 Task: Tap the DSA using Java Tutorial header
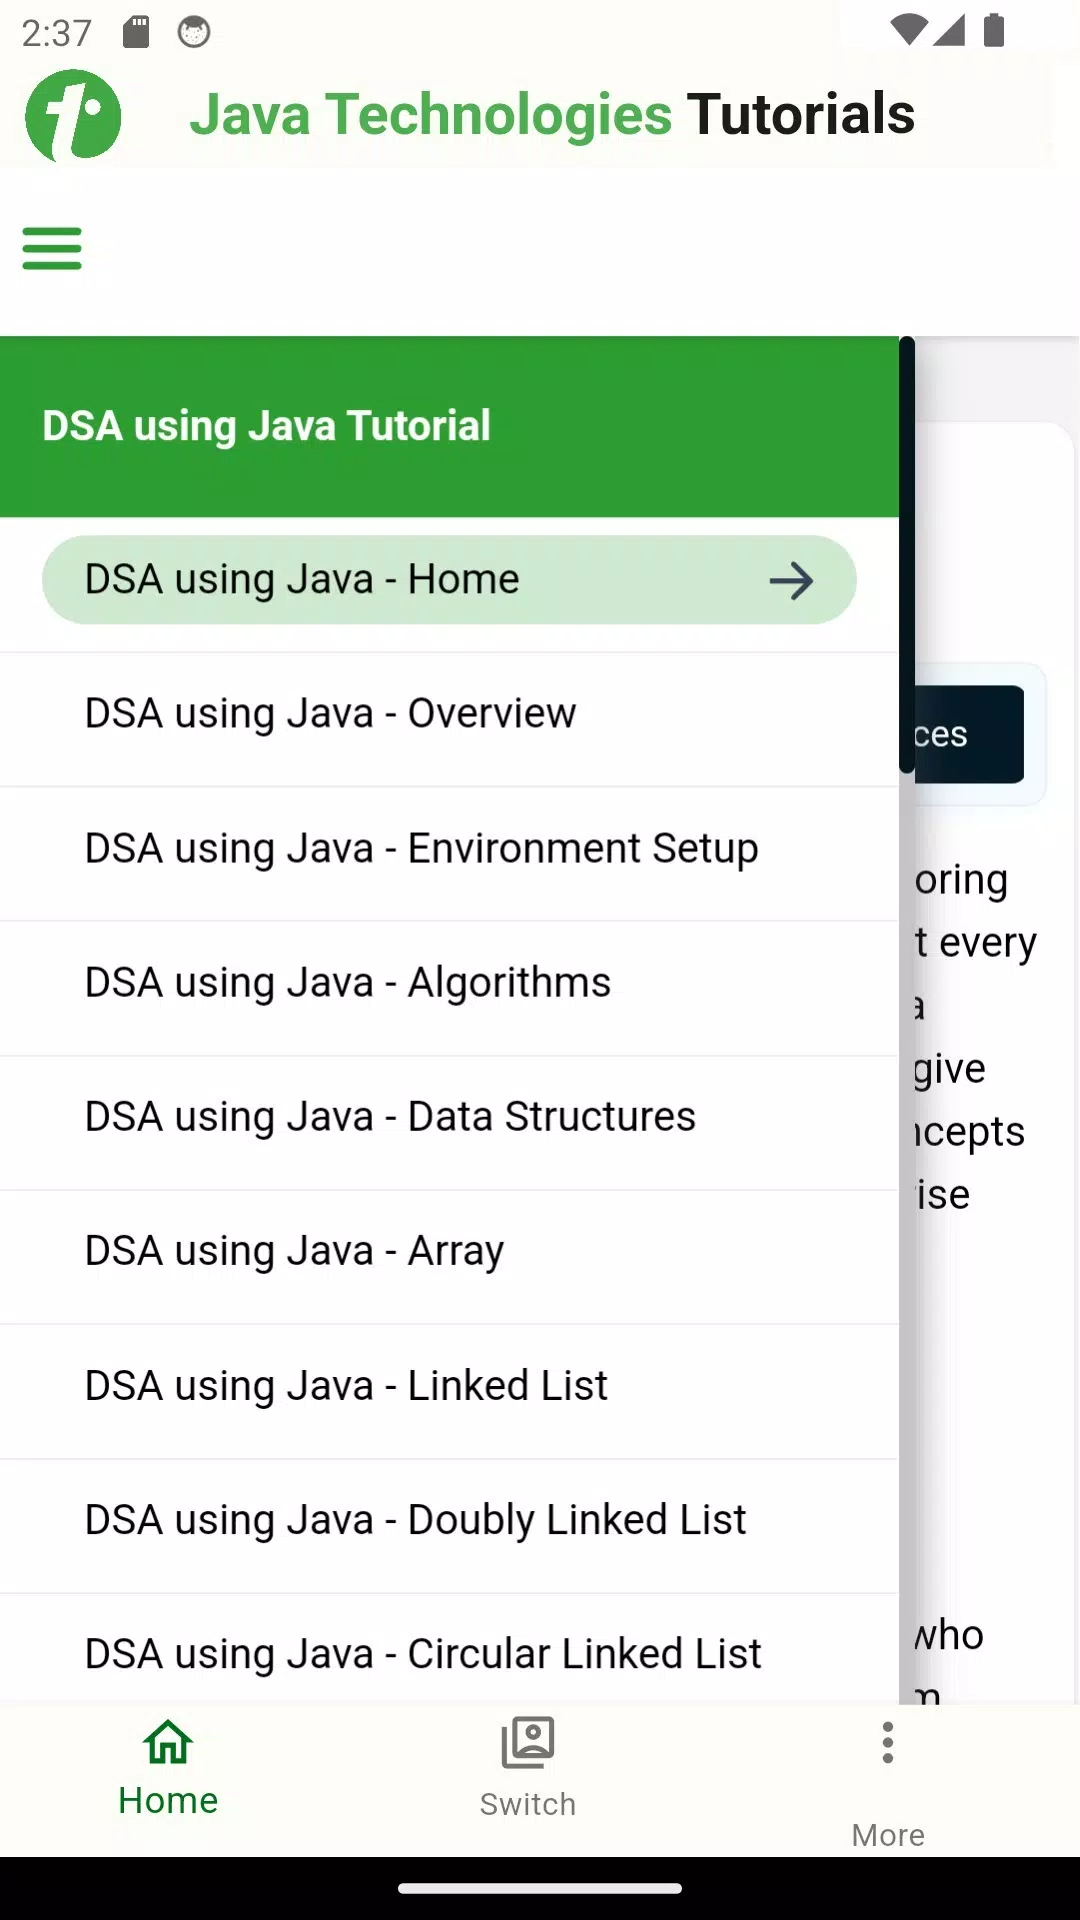click(449, 427)
